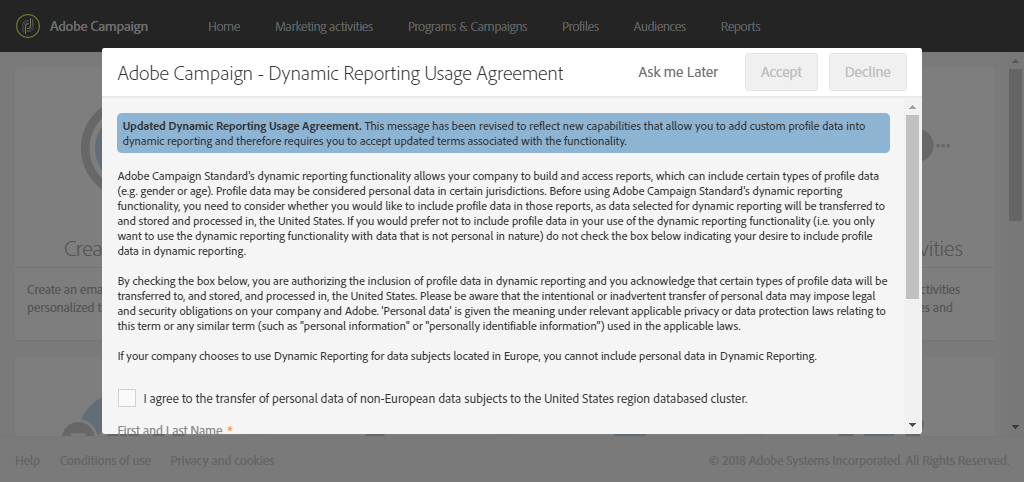Click the Decline button

click(x=867, y=72)
